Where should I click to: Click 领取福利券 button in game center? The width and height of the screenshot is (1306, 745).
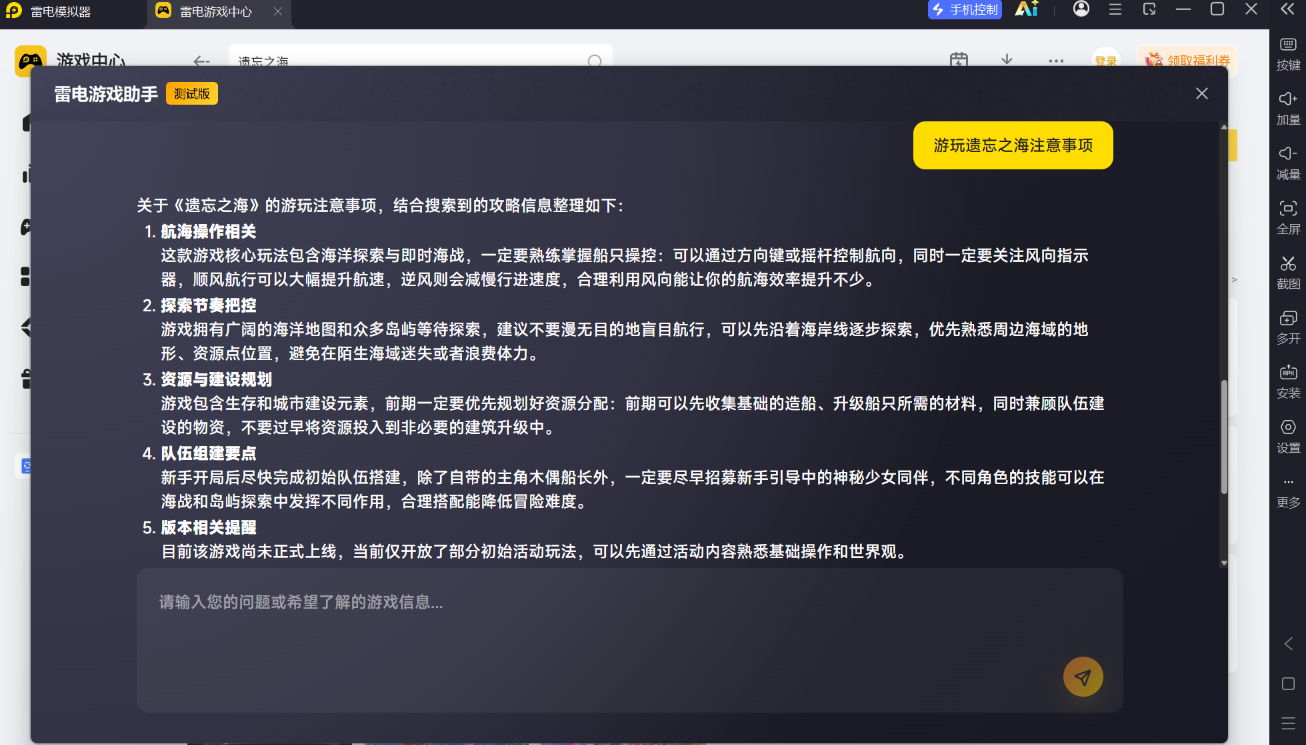point(1186,60)
